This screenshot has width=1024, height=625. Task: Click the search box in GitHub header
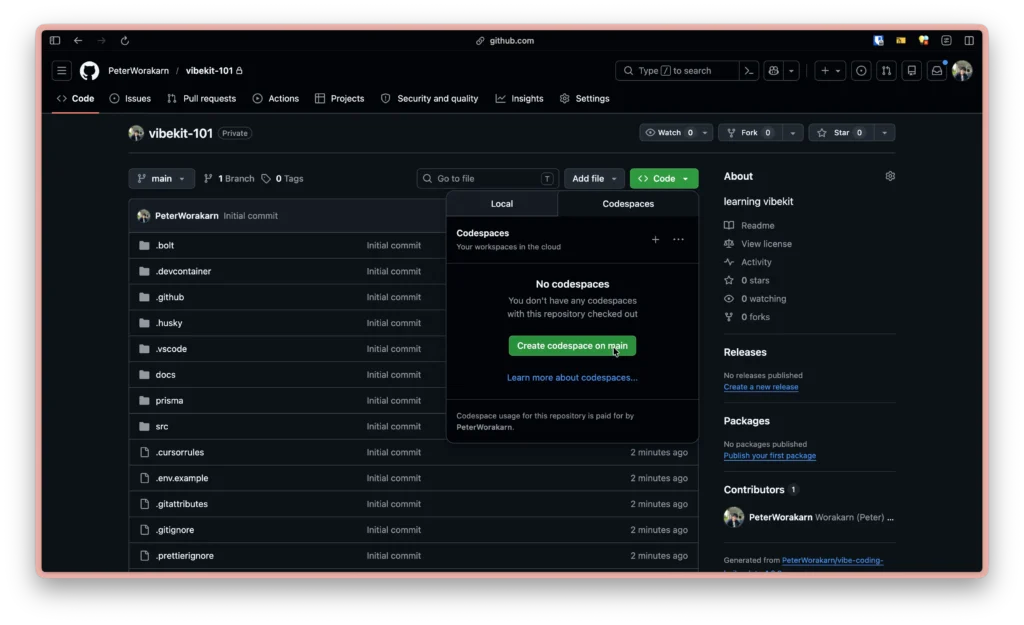677,71
